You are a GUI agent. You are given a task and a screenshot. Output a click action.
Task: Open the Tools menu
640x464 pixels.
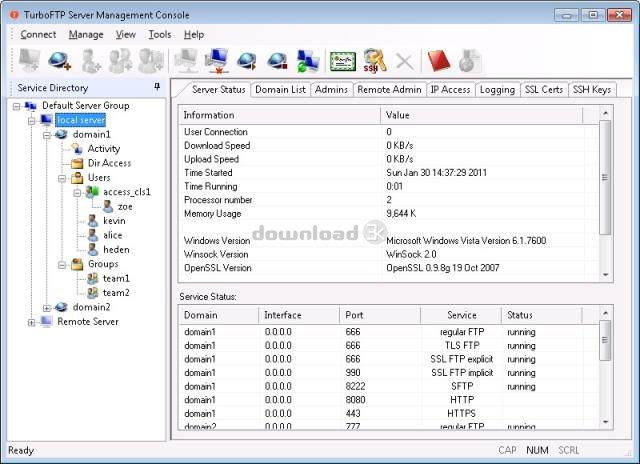point(160,35)
